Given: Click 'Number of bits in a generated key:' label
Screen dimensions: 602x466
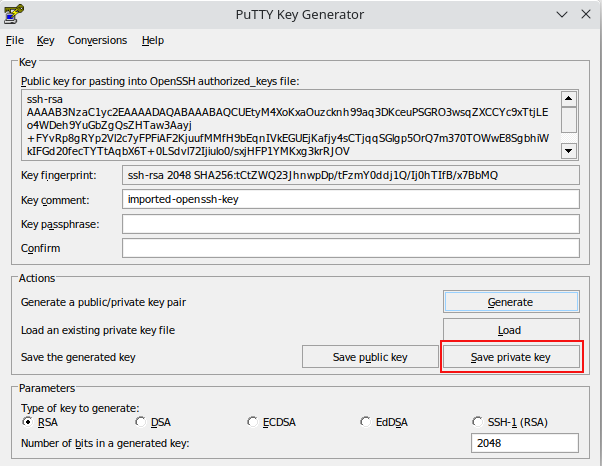Looking at the screenshot, I should coord(105,443).
